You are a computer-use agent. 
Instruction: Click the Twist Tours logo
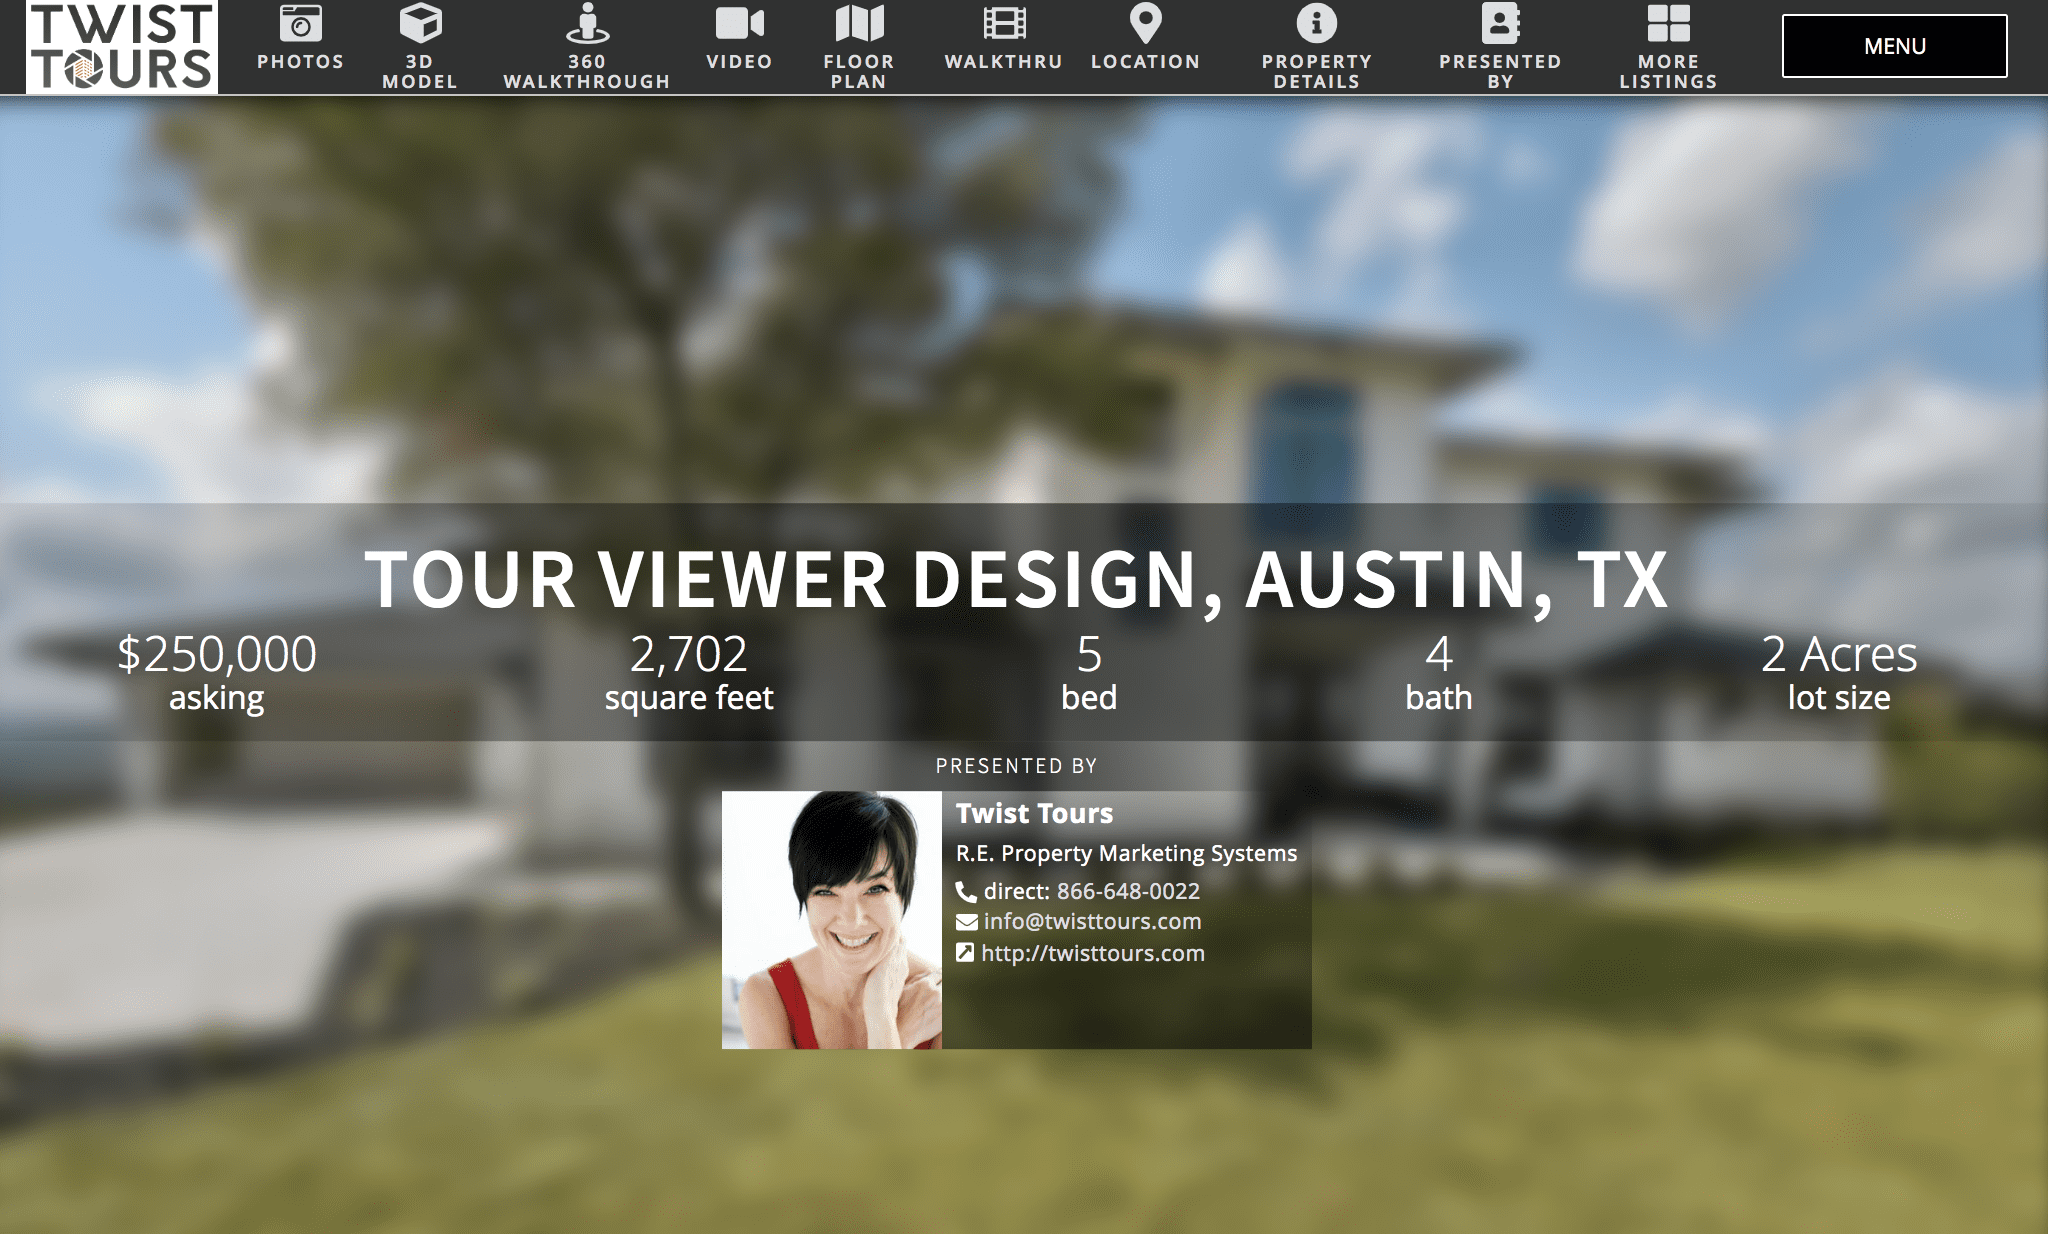121,47
